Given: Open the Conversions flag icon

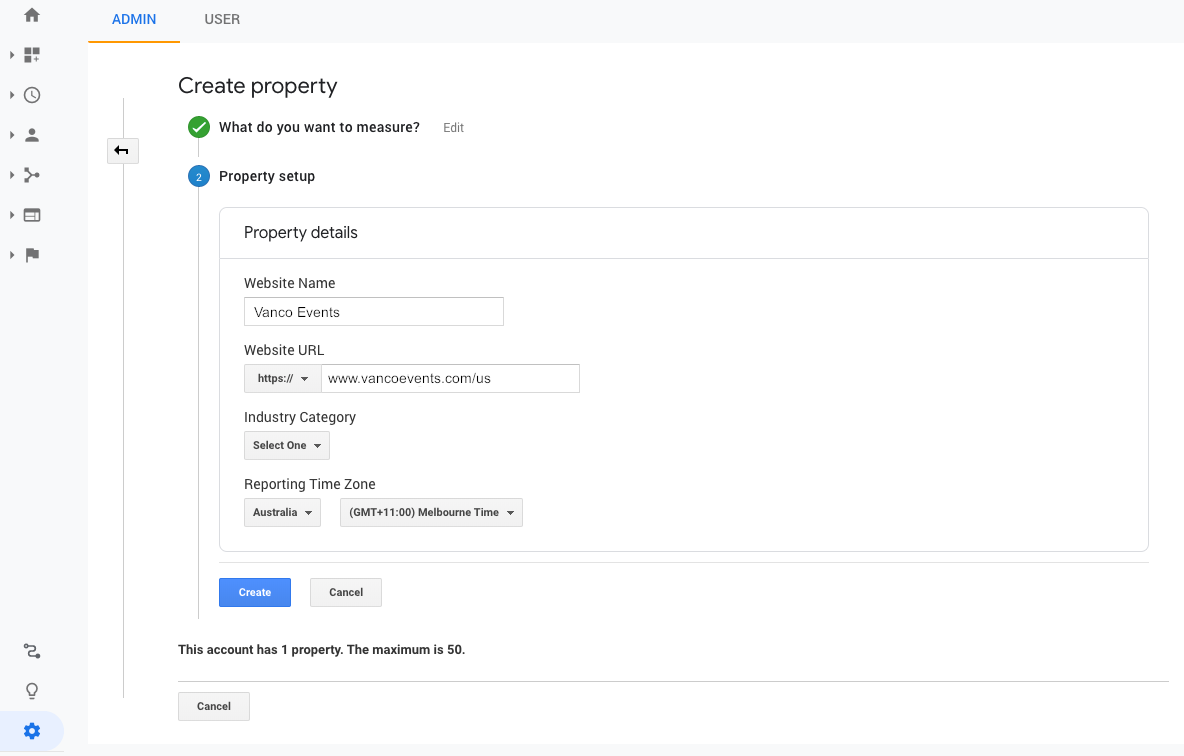Looking at the screenshot, I should tap(32, 255).
